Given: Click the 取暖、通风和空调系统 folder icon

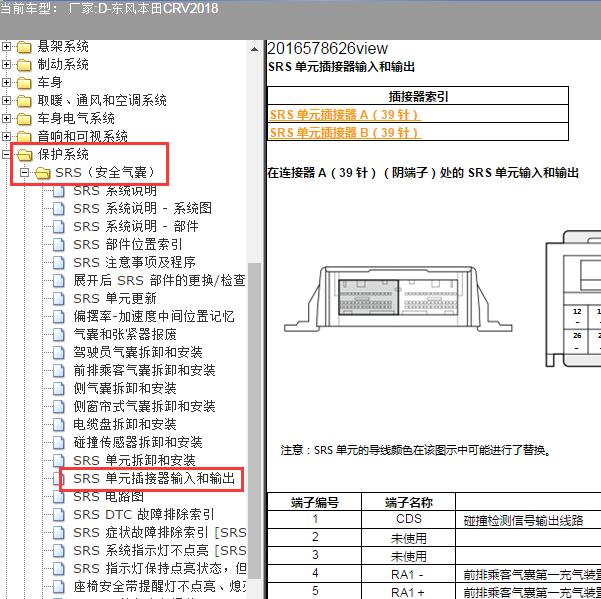Looking at the screenshot, I should click(24, 101).
